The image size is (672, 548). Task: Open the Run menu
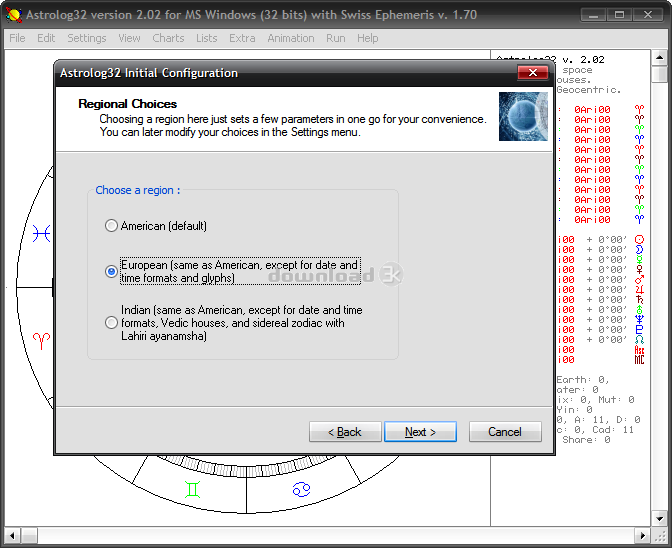coord(336,38)
